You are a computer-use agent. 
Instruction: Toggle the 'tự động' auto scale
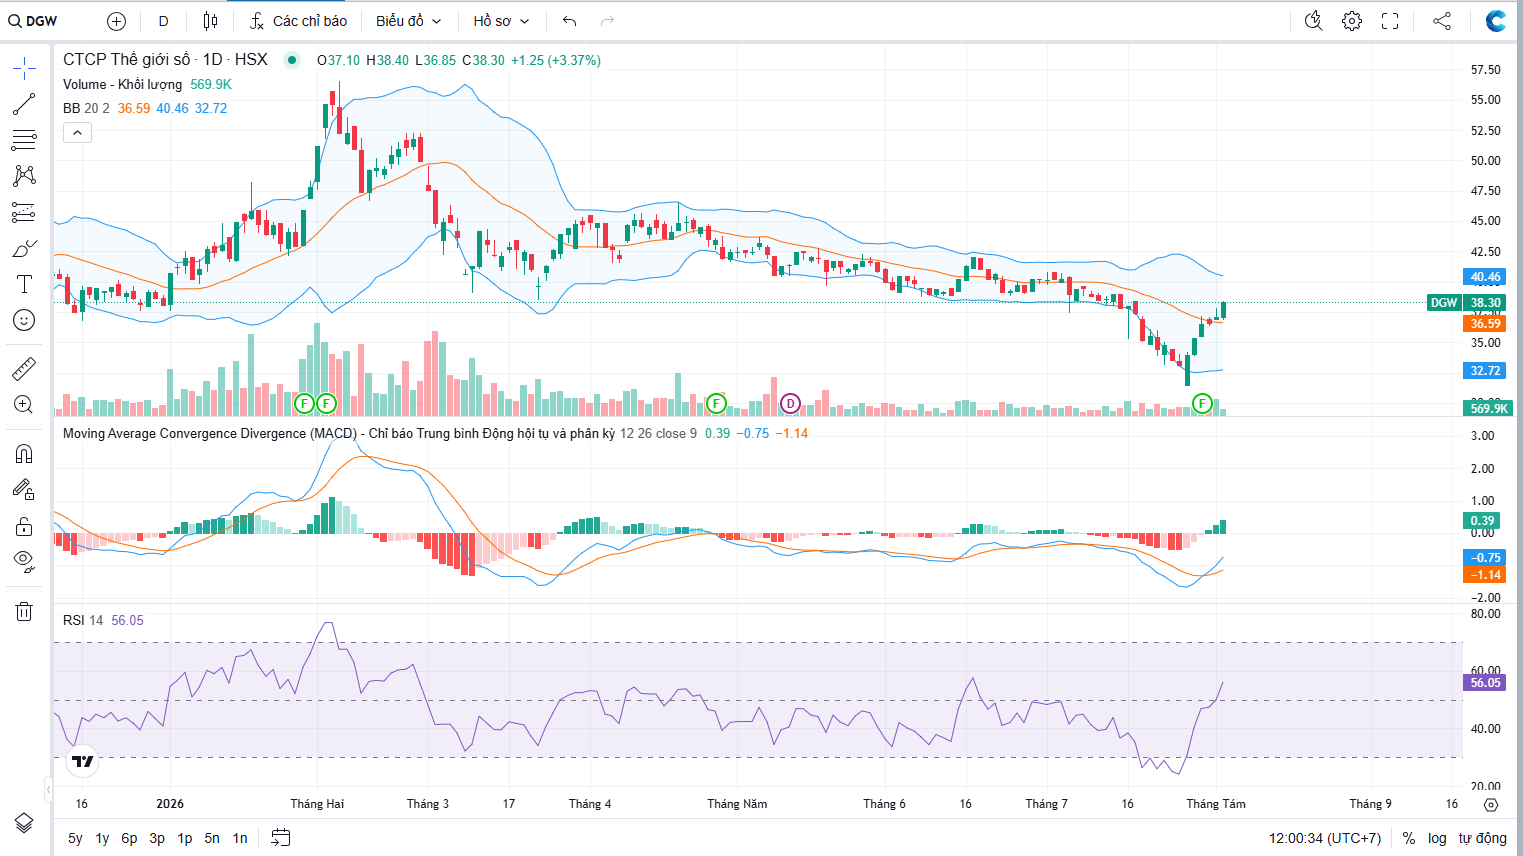[x=1482, y=838]
